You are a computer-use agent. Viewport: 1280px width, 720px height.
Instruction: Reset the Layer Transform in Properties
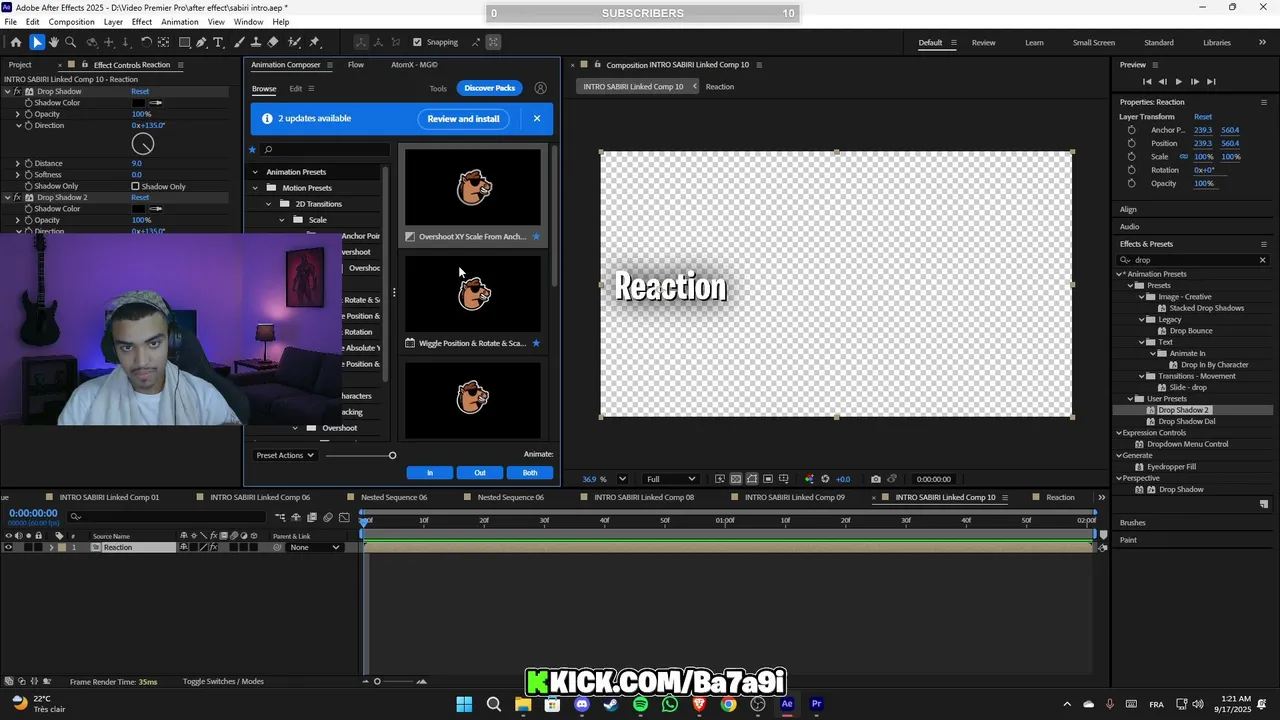tap(1203, 117)
